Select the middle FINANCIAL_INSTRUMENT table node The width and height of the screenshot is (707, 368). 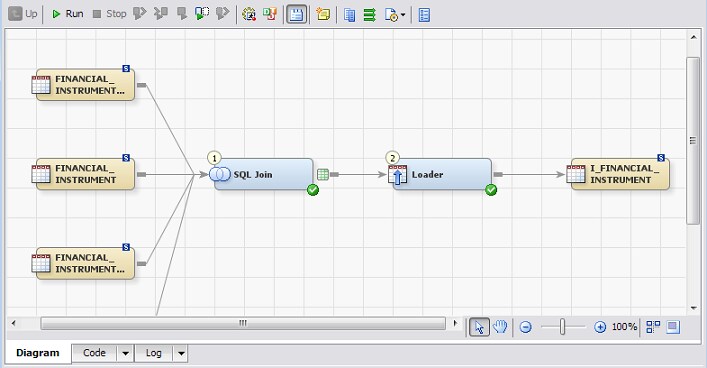pyautogui.click(x=85, y=174)
